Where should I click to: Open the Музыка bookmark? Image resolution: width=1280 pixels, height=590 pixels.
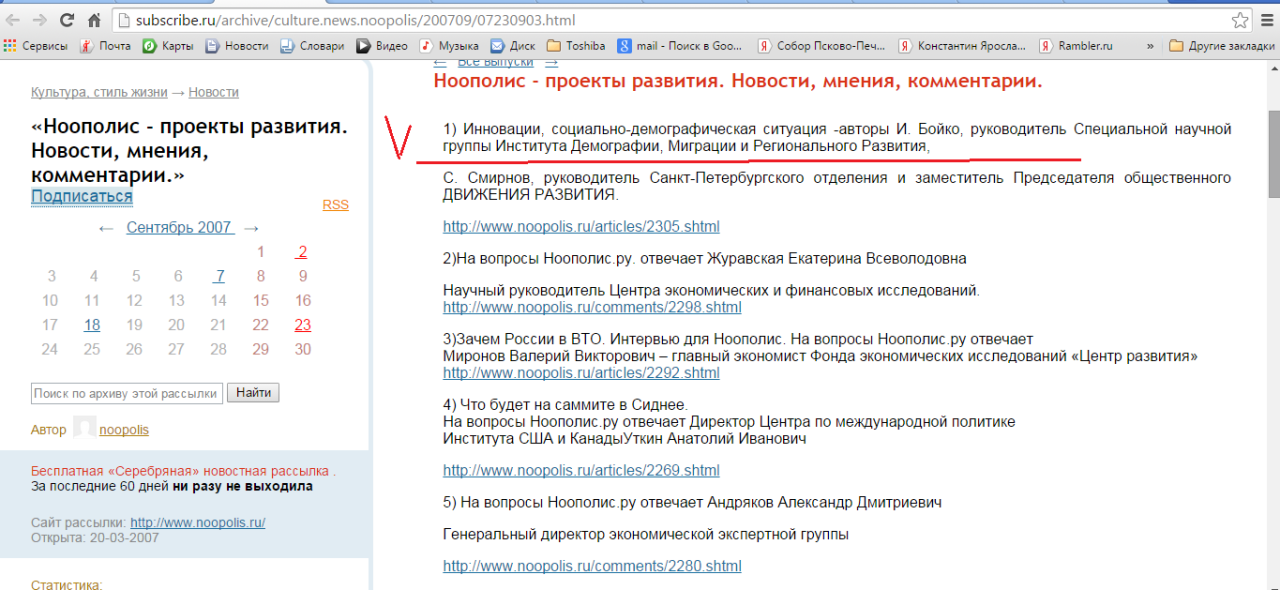tap(449, 45)
